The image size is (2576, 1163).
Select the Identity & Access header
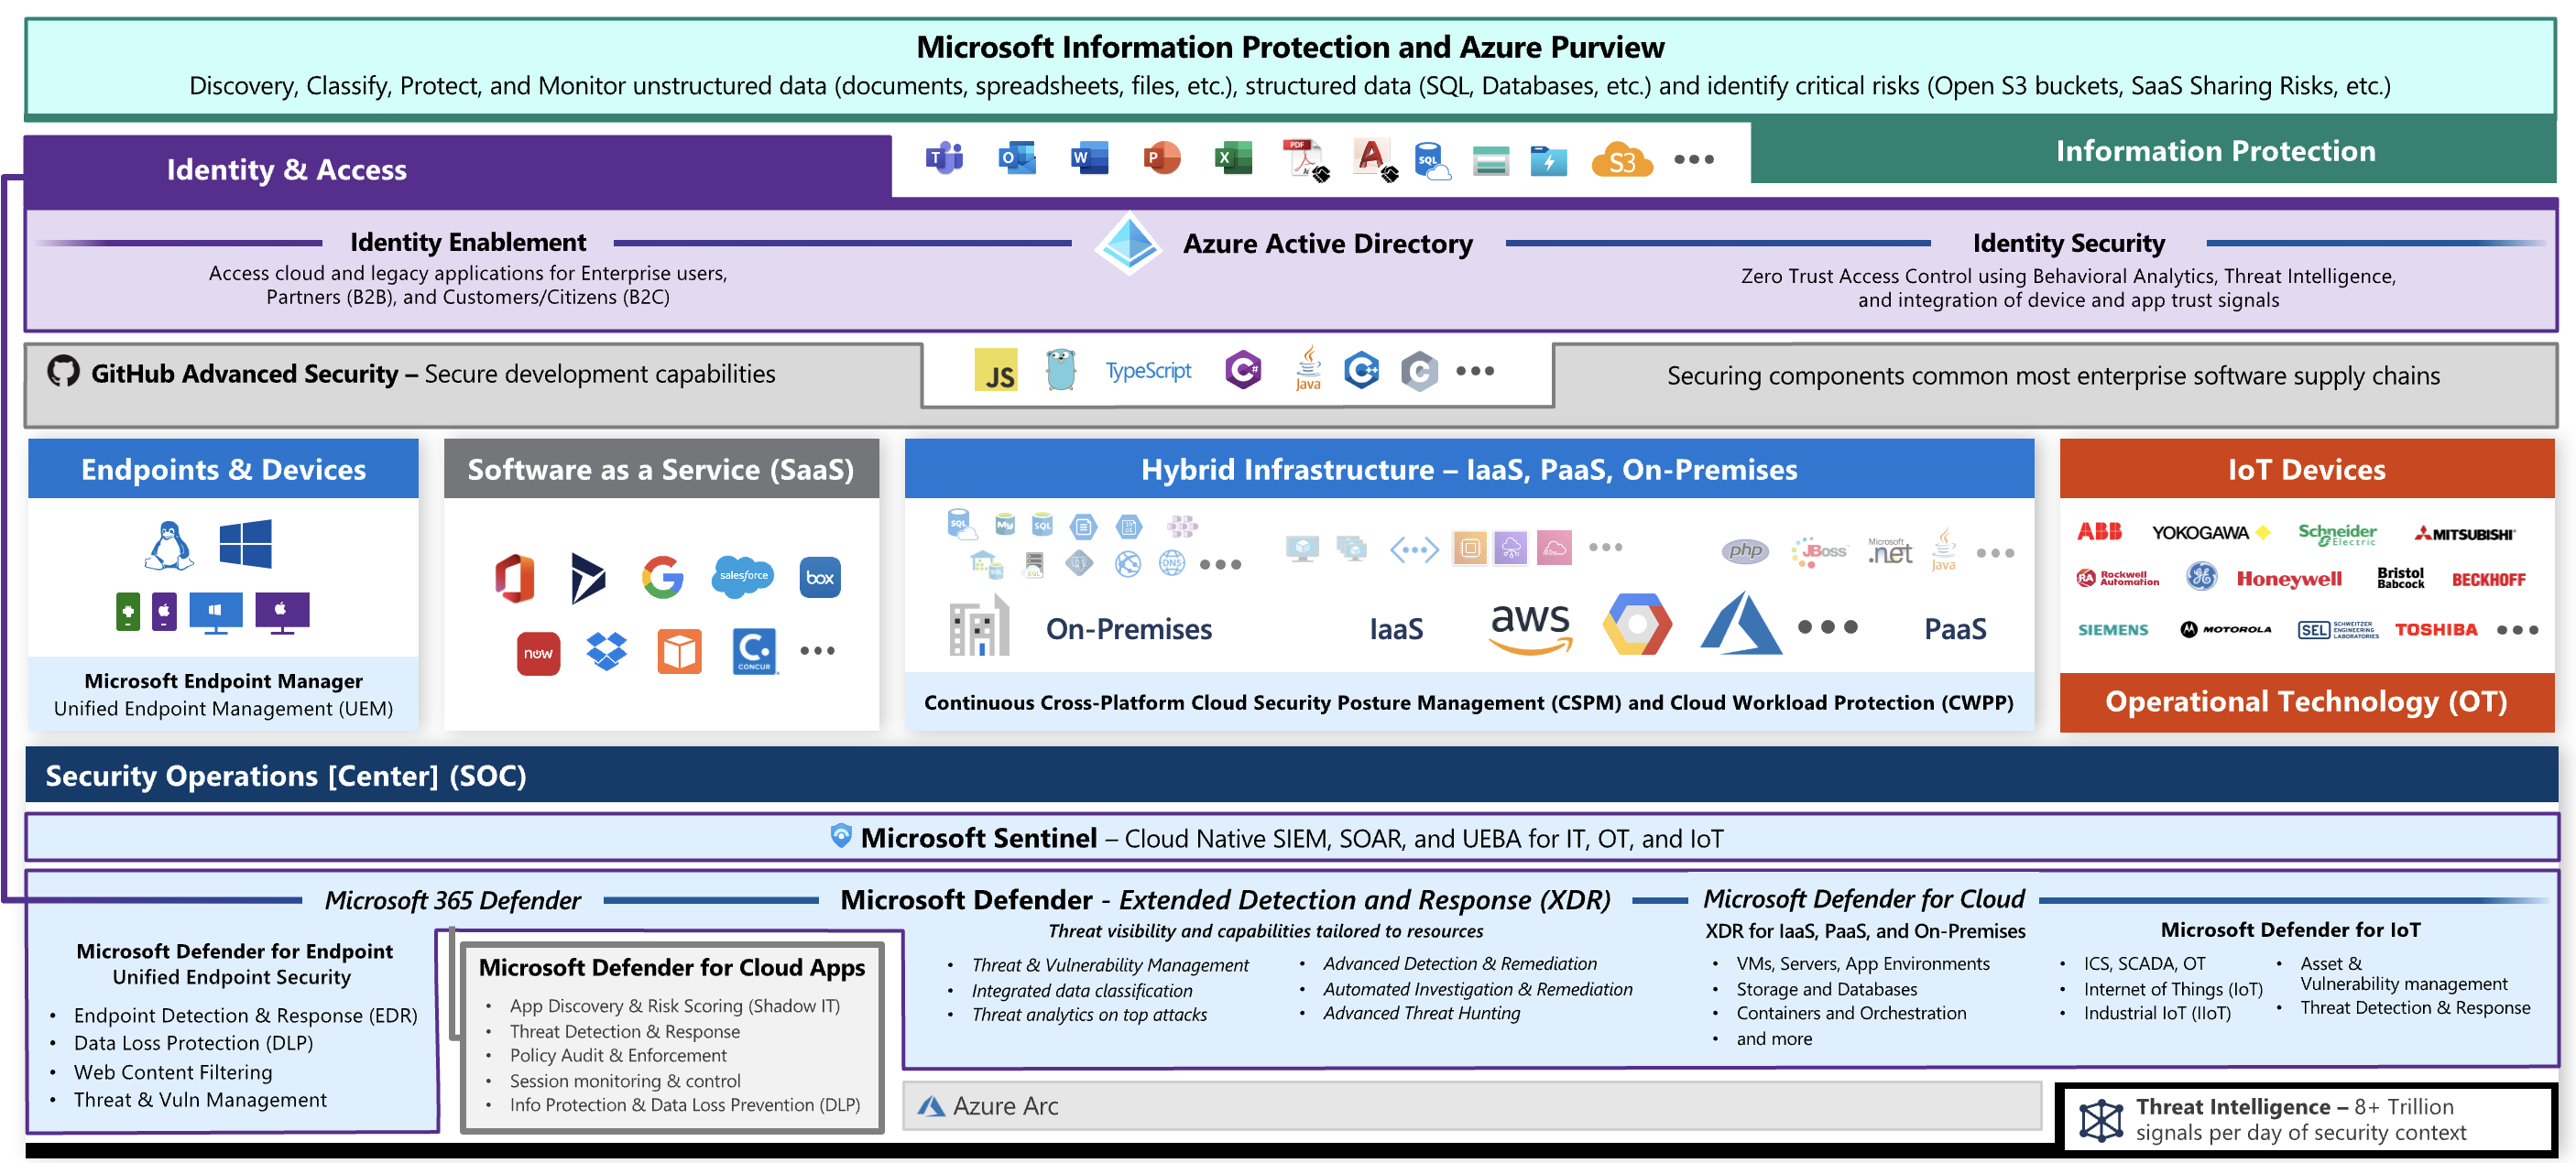click(x=286, y=169)
